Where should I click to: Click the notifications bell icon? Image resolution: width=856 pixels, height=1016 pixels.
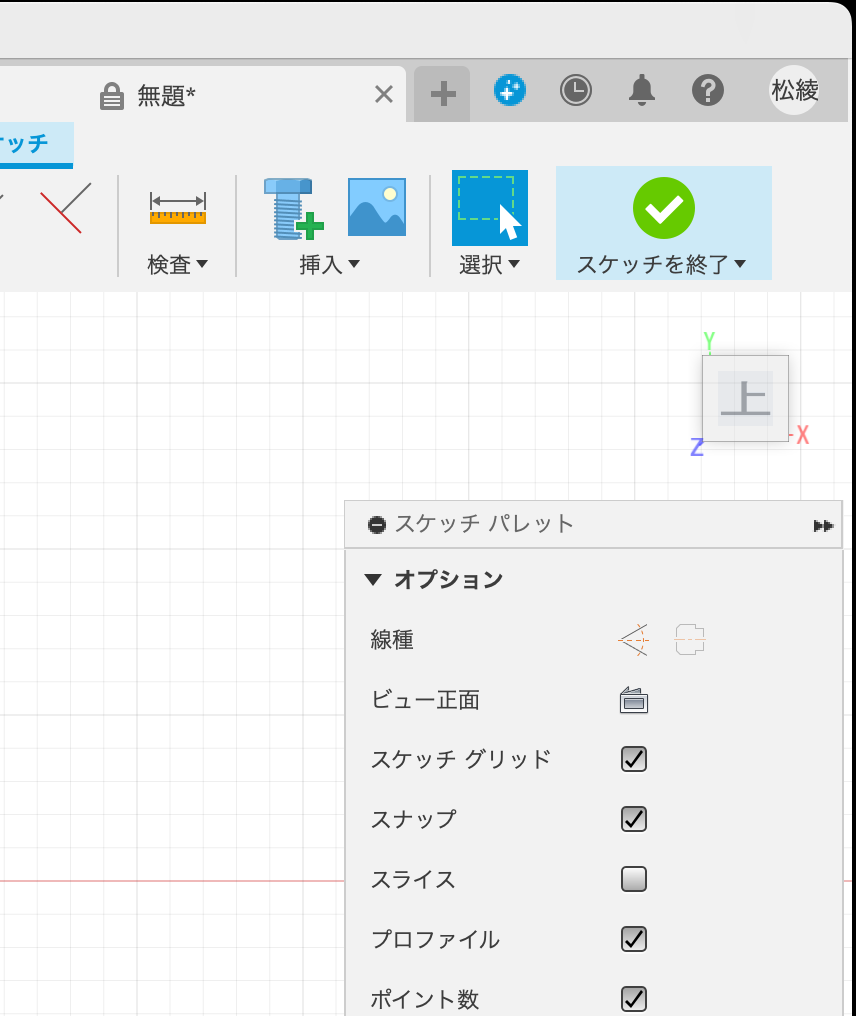coord(642,91)
